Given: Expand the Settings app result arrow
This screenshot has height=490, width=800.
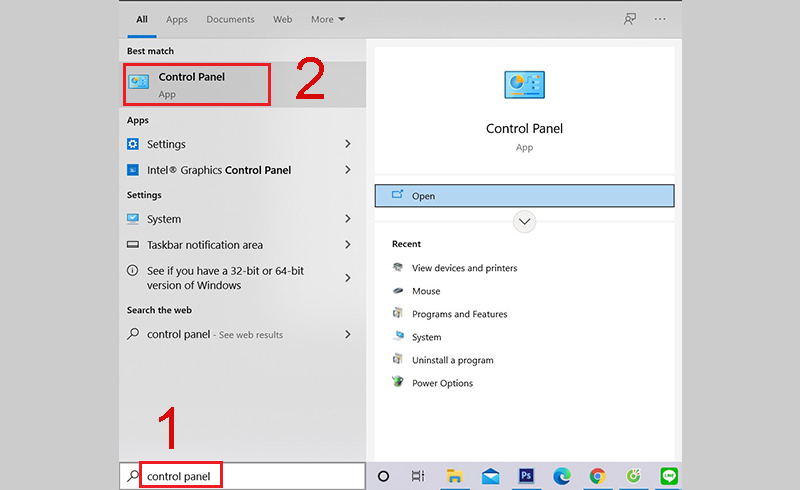Looking at the screenshot, I should pos(347,144).
